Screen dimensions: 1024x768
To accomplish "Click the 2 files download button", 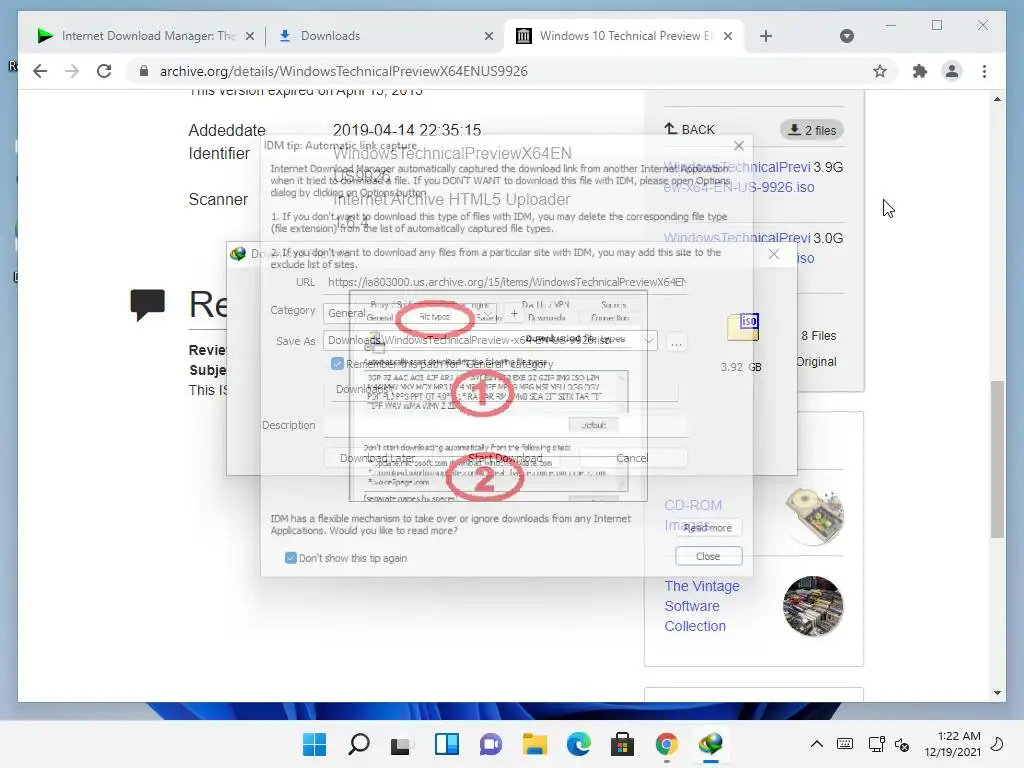I will (812, 130).
